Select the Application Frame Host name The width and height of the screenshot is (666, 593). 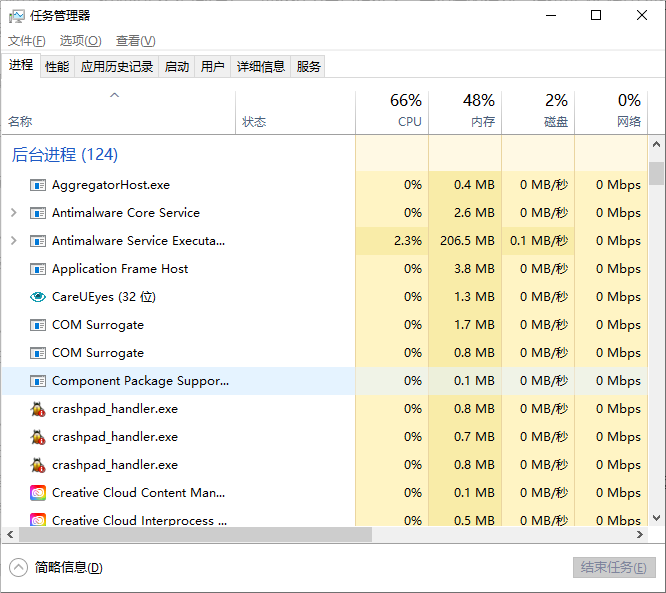point(120,269)
